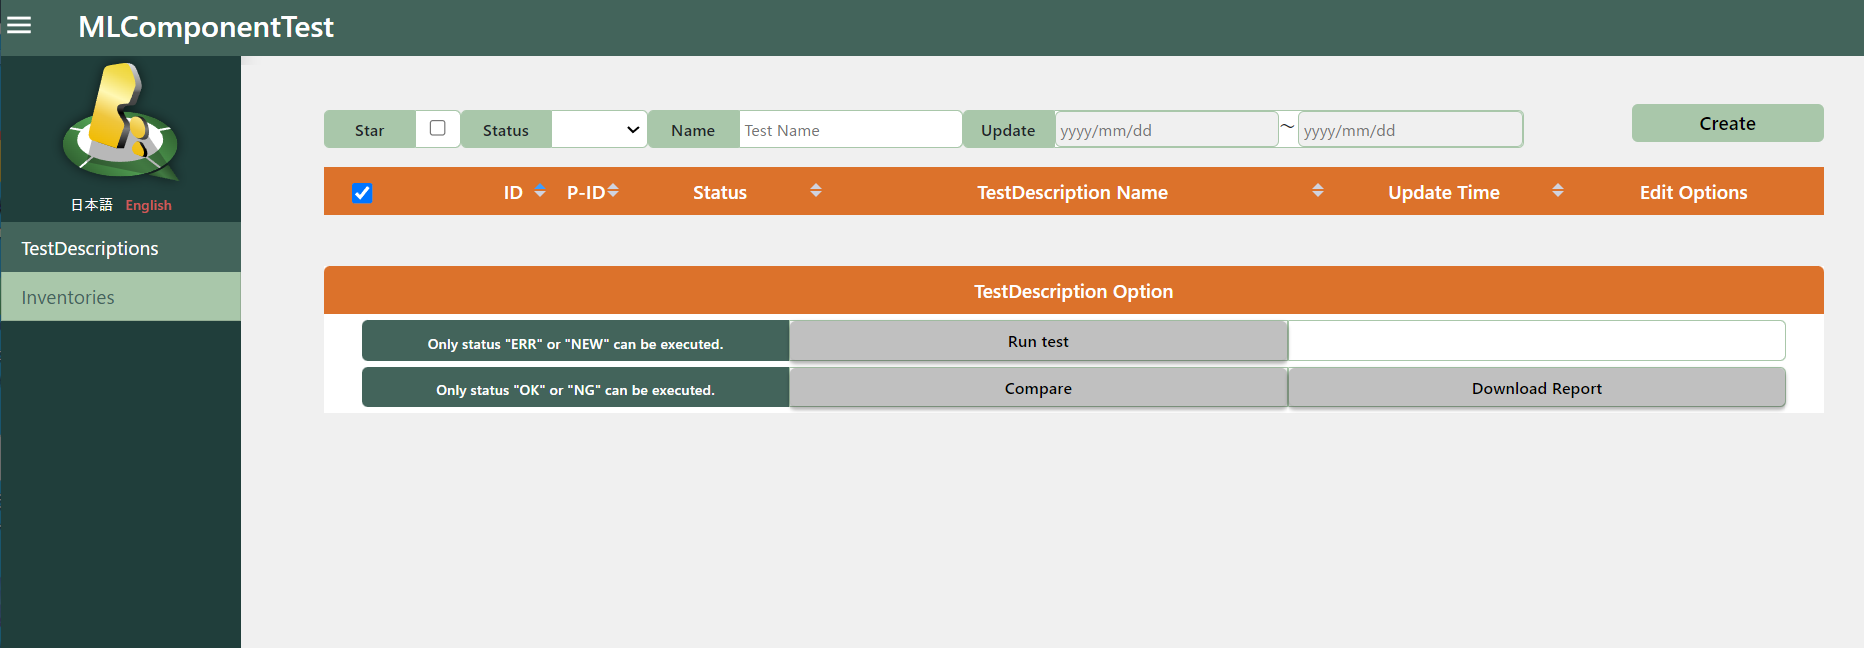Image resolution: width=1864 pixels, height=648 pixels.
Task: Focus the Test Name input field
Action: click(x=849, y=130)
